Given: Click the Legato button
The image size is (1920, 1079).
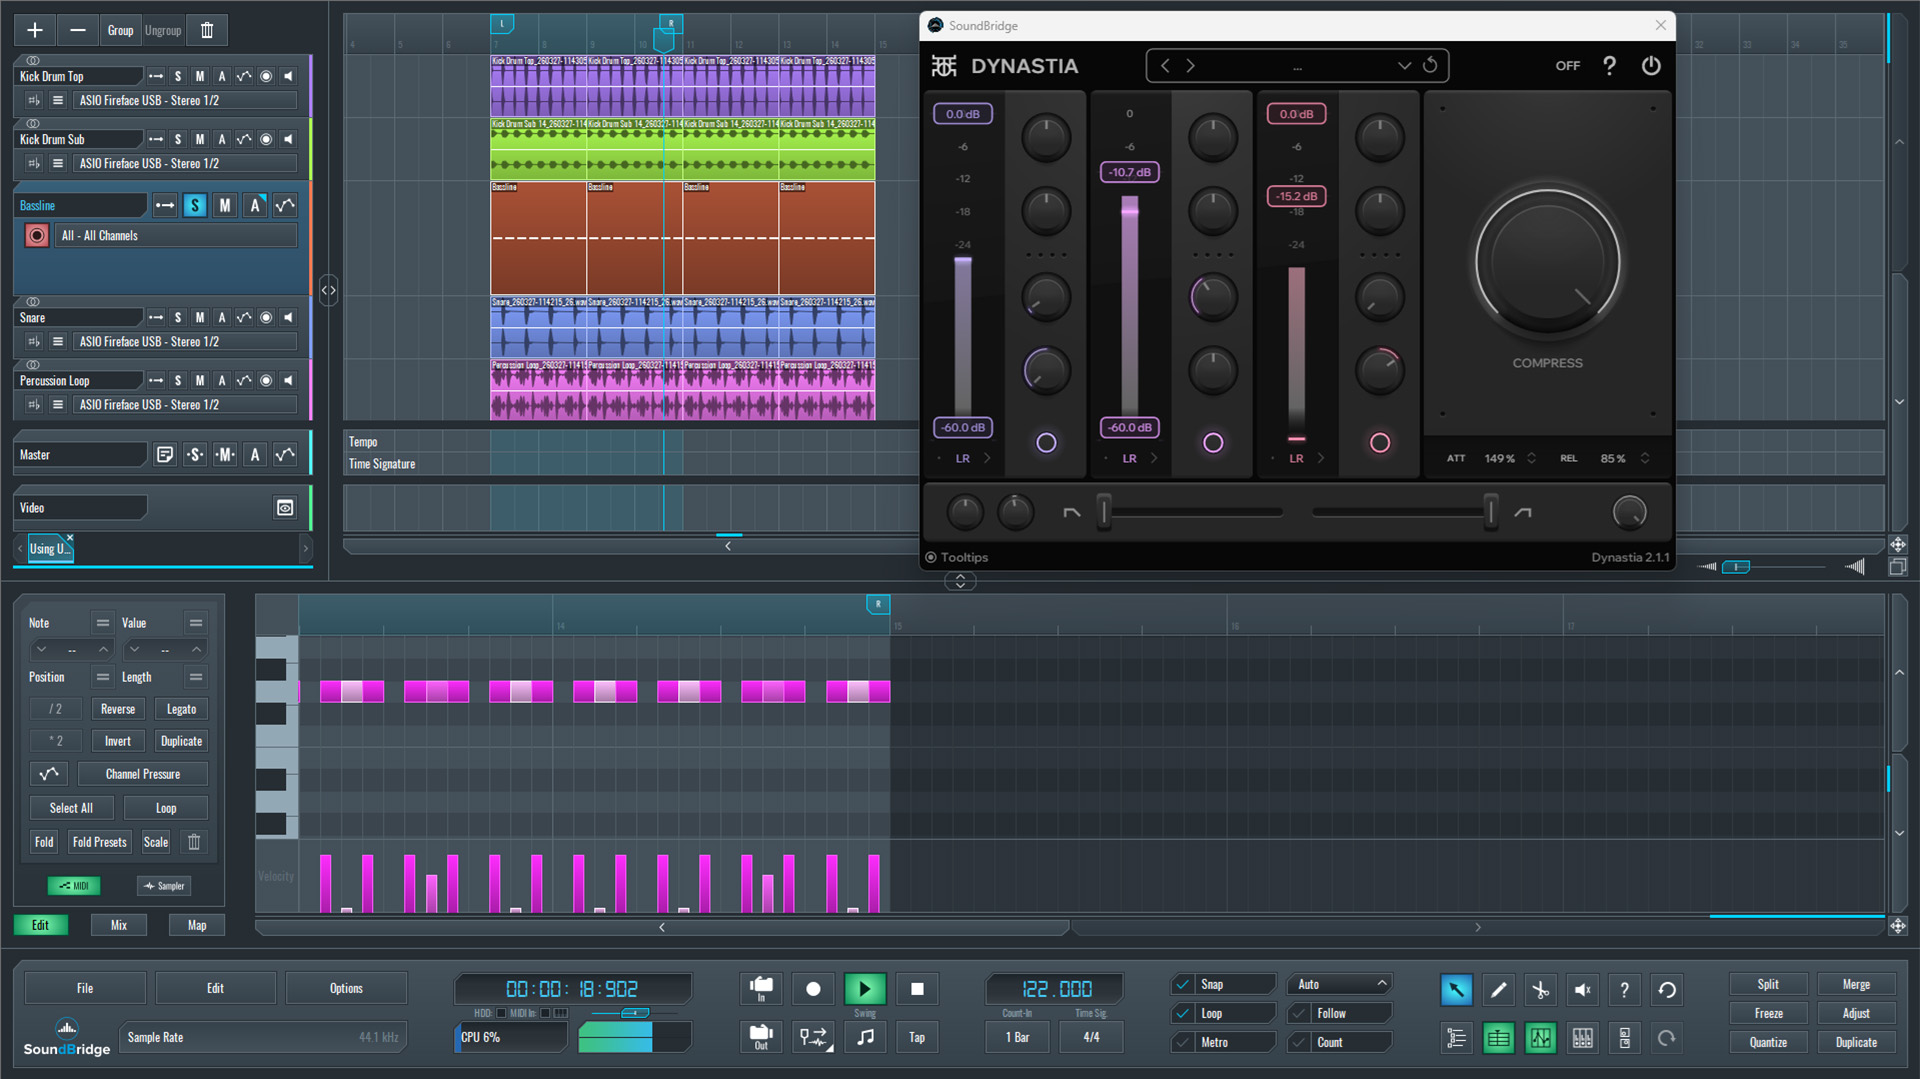Looking at the screenshot, I should coord(181,709).
